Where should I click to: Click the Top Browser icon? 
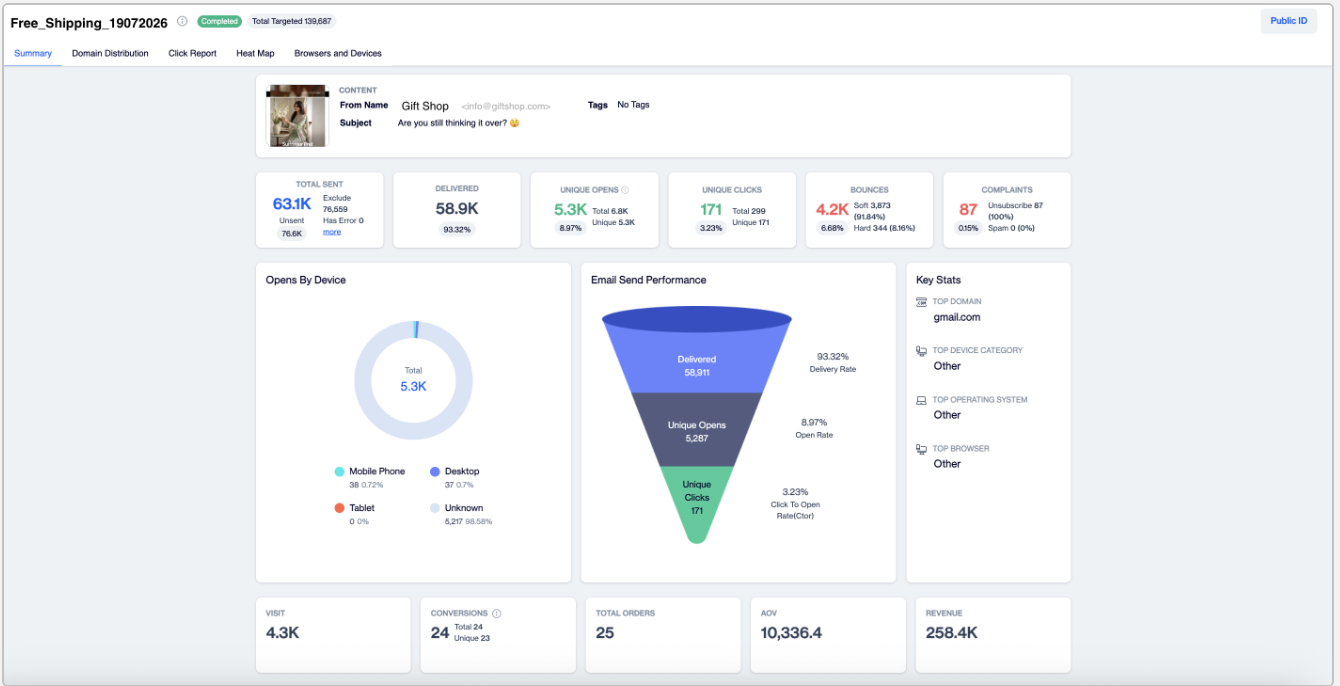tap(921, 449)
